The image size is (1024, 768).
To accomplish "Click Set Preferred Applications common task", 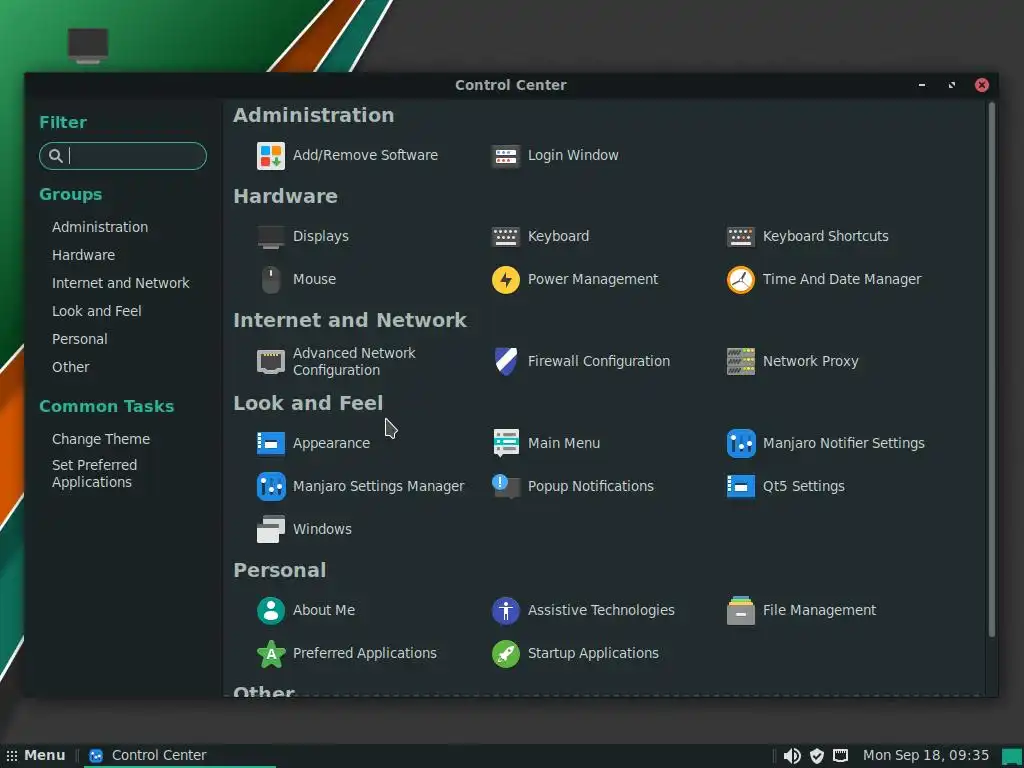I will [95, 473].
